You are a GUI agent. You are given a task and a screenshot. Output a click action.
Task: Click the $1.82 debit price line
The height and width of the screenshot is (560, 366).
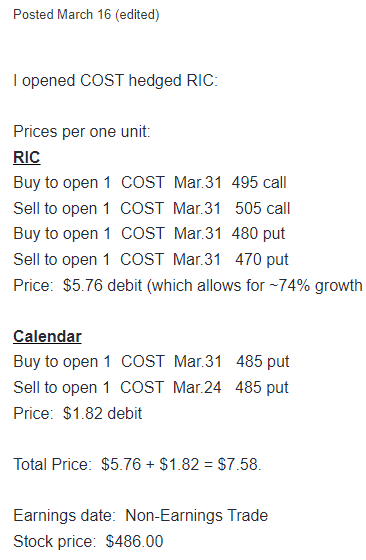tap(77, 413)
